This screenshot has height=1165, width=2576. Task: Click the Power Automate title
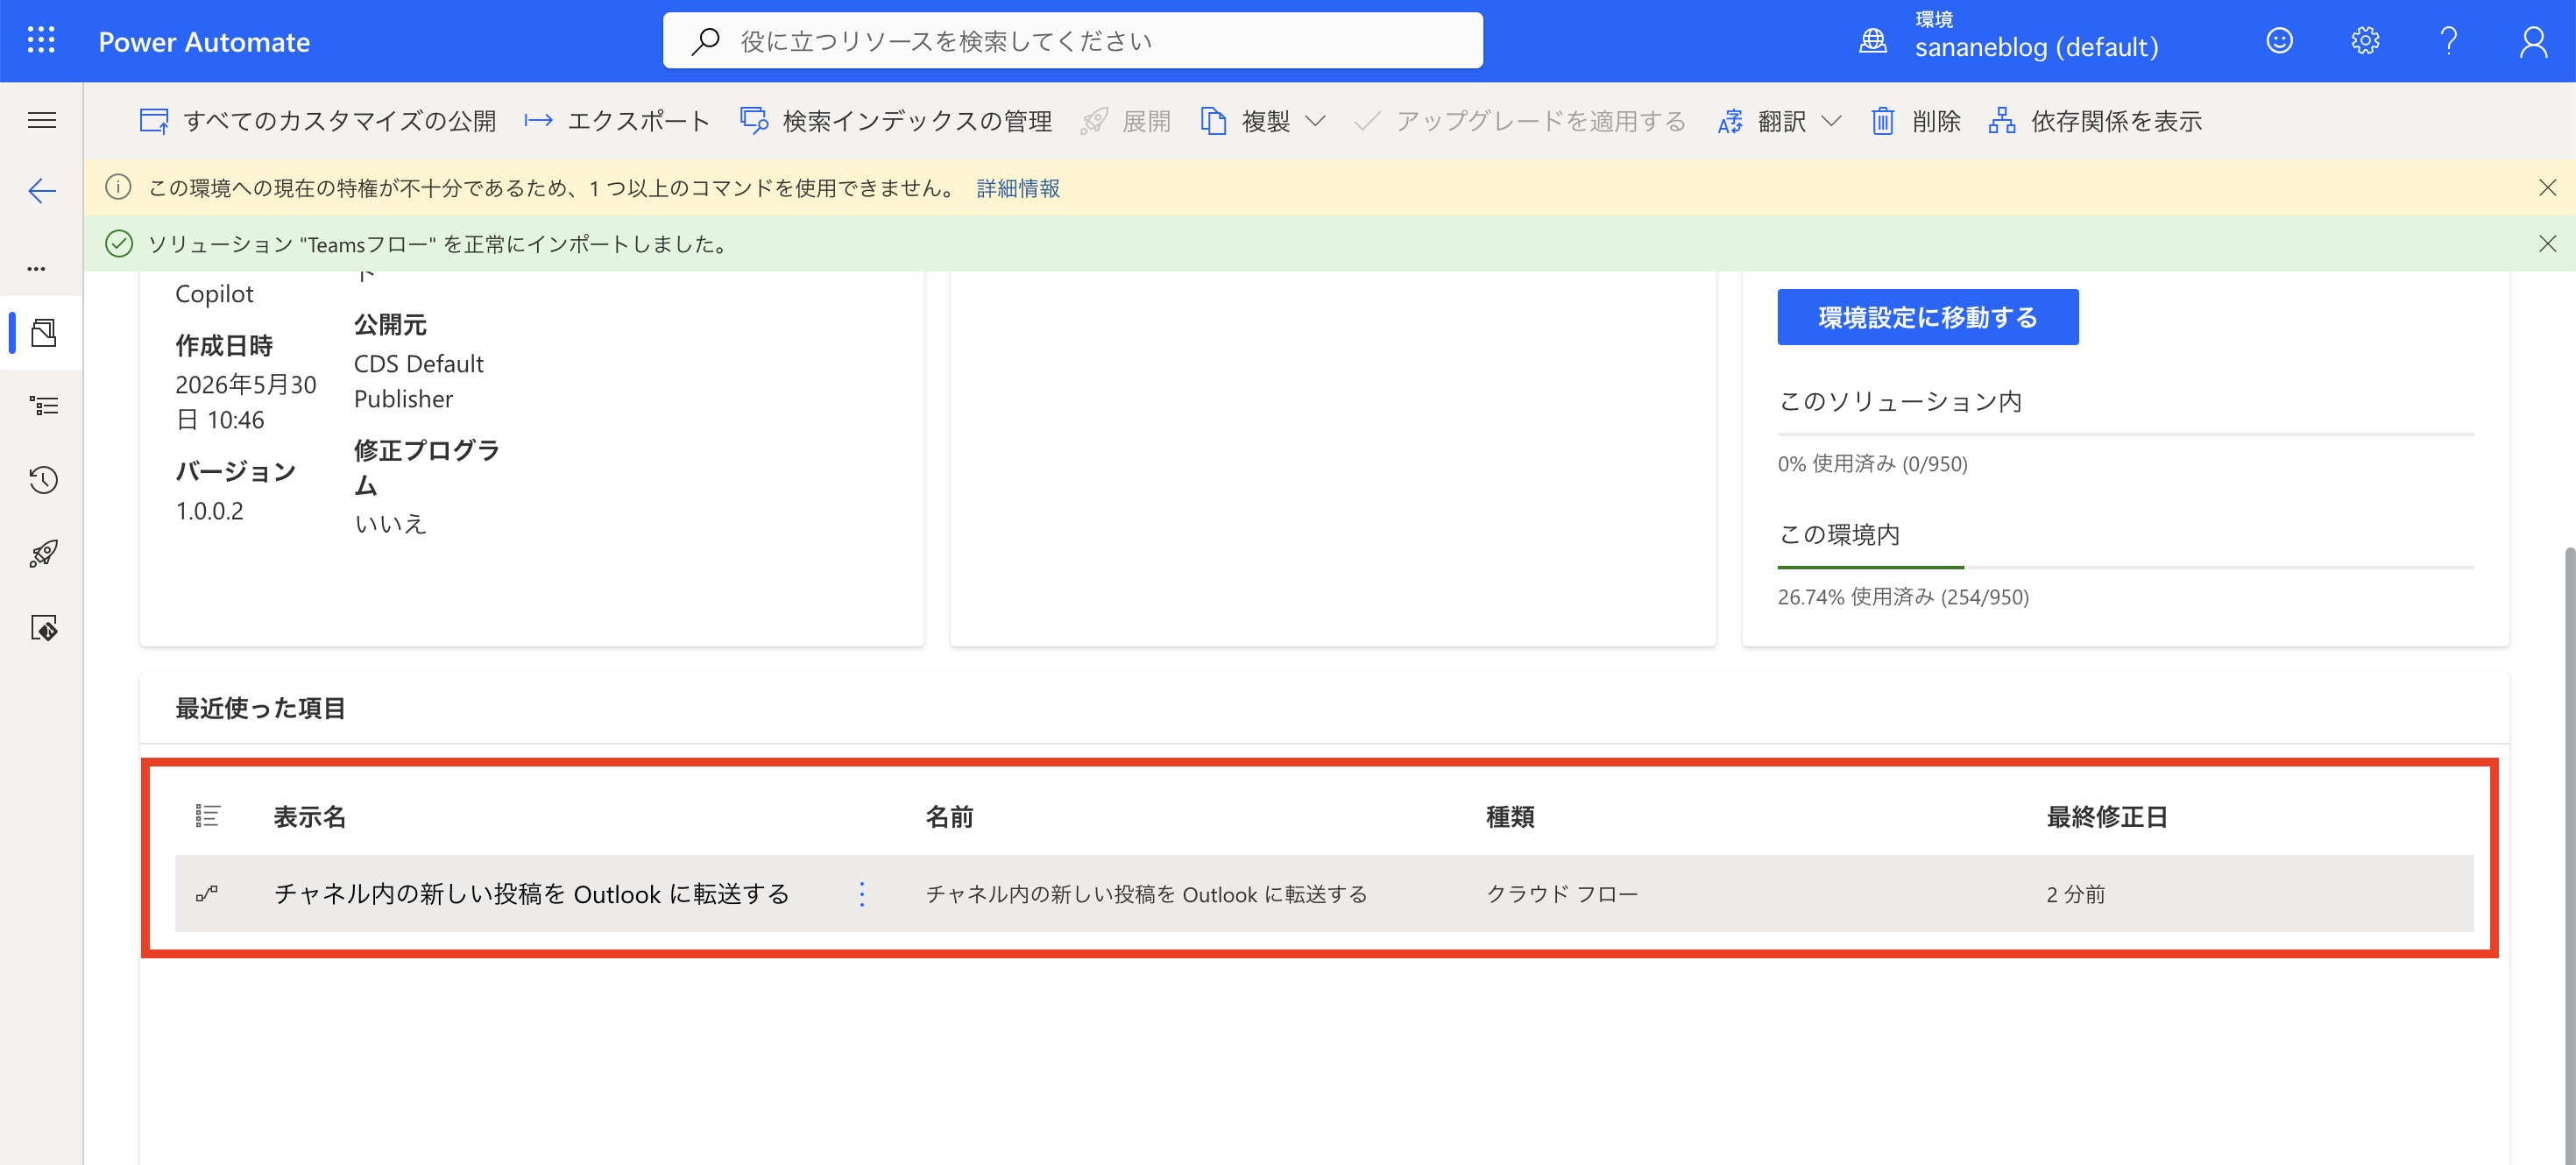(204, 42)
